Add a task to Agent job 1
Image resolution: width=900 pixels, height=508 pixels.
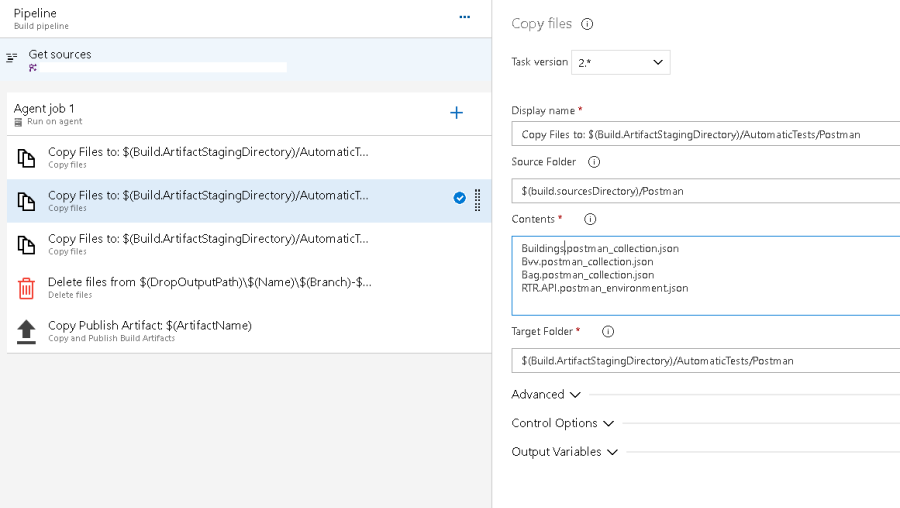[456, 113]
